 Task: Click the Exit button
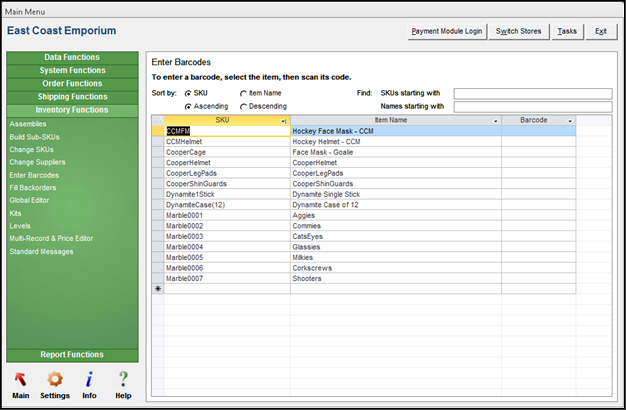point(601,31)
